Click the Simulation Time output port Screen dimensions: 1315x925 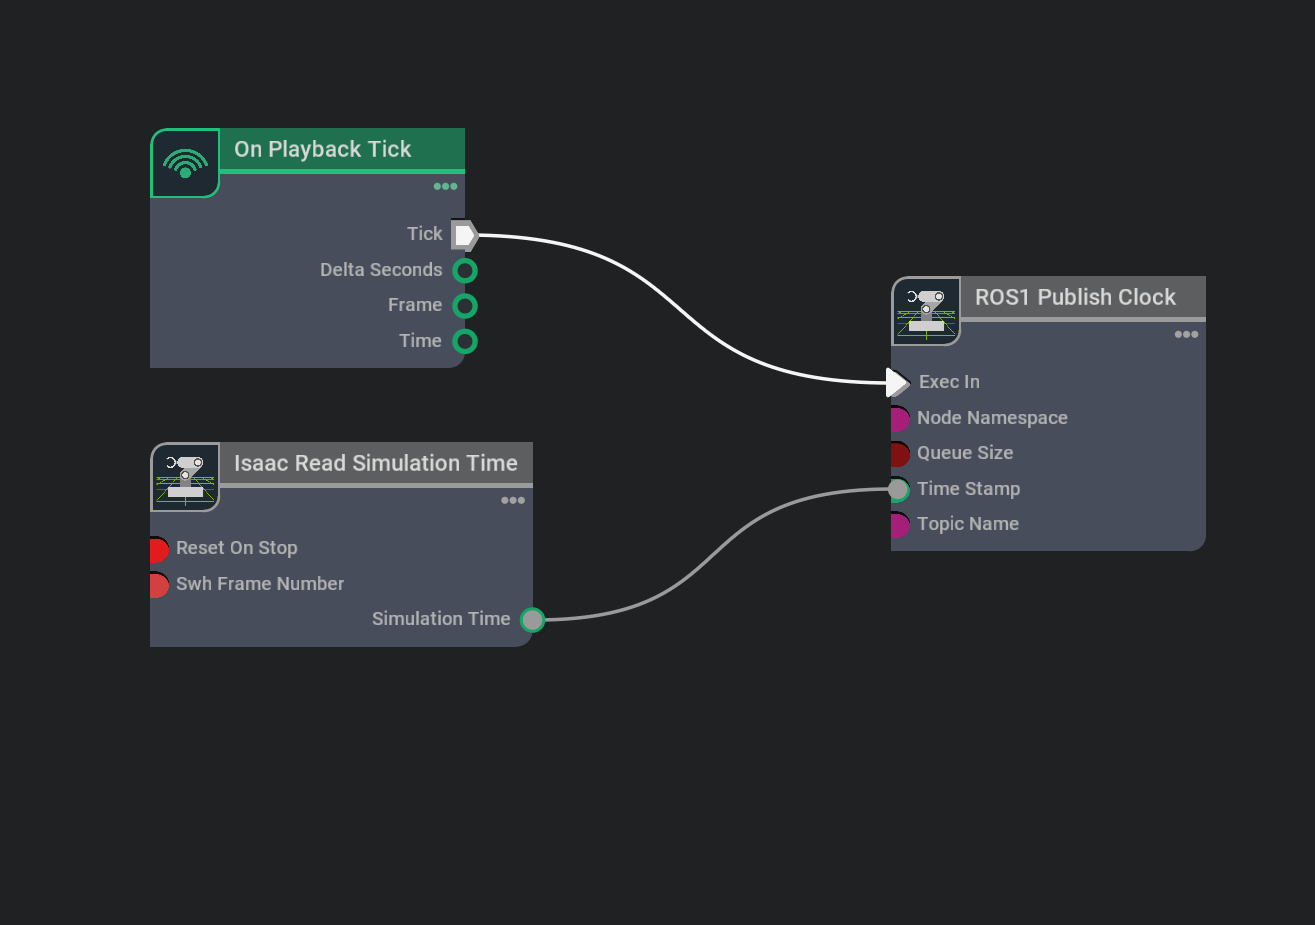click(x=533, y=620)
